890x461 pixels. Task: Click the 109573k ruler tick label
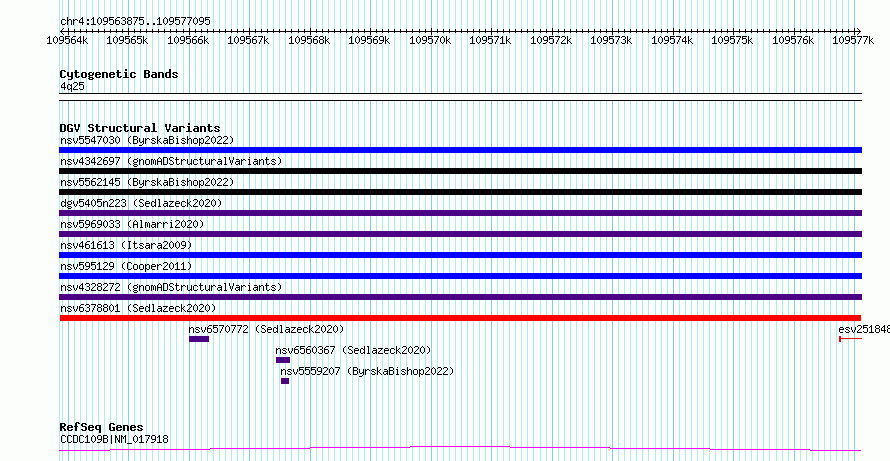[612, 40]
